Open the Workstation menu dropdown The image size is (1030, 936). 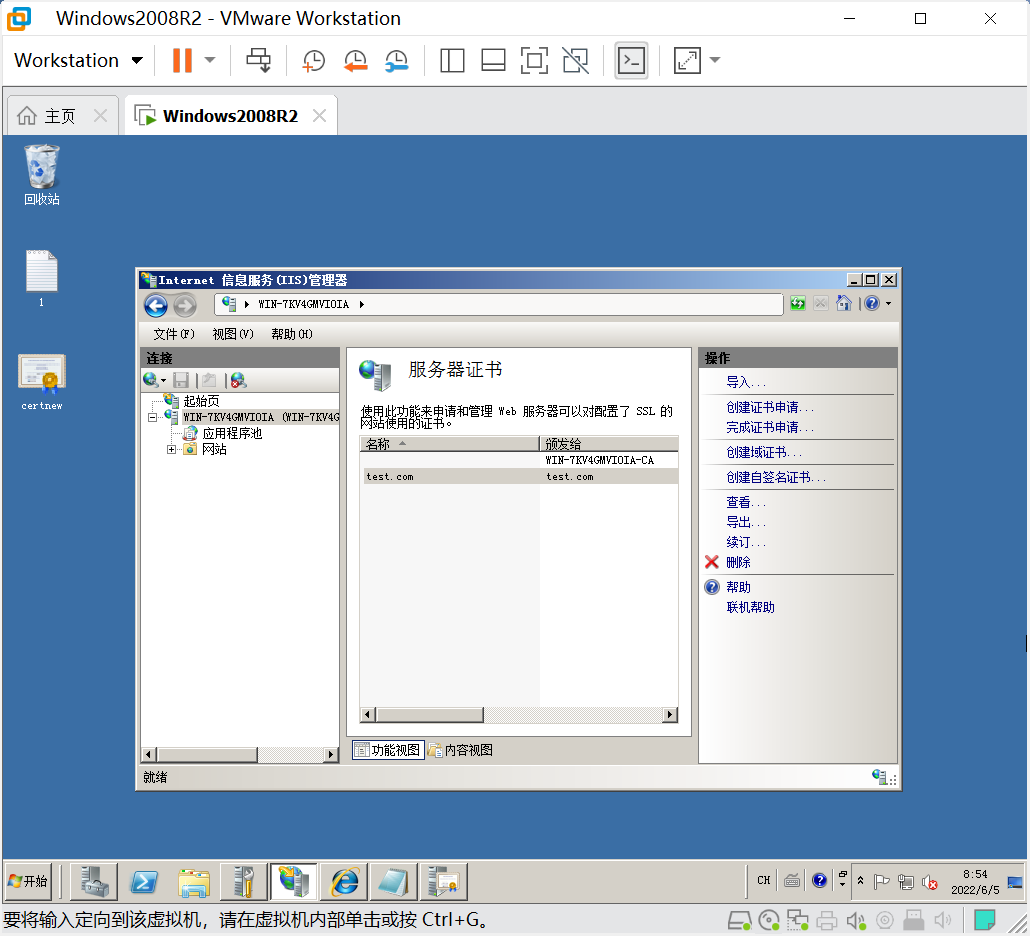(78, 60)
